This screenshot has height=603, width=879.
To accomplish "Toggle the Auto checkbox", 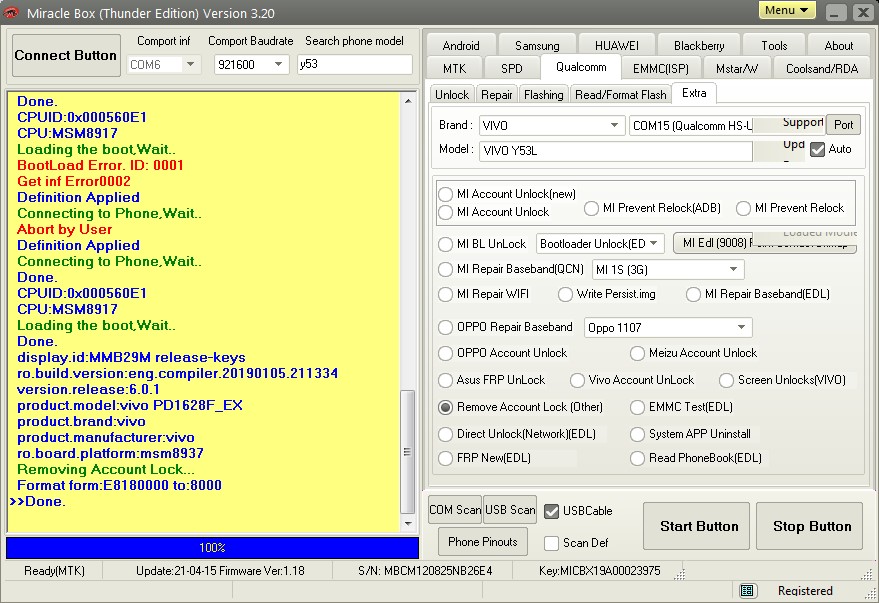I will (818, 149).
